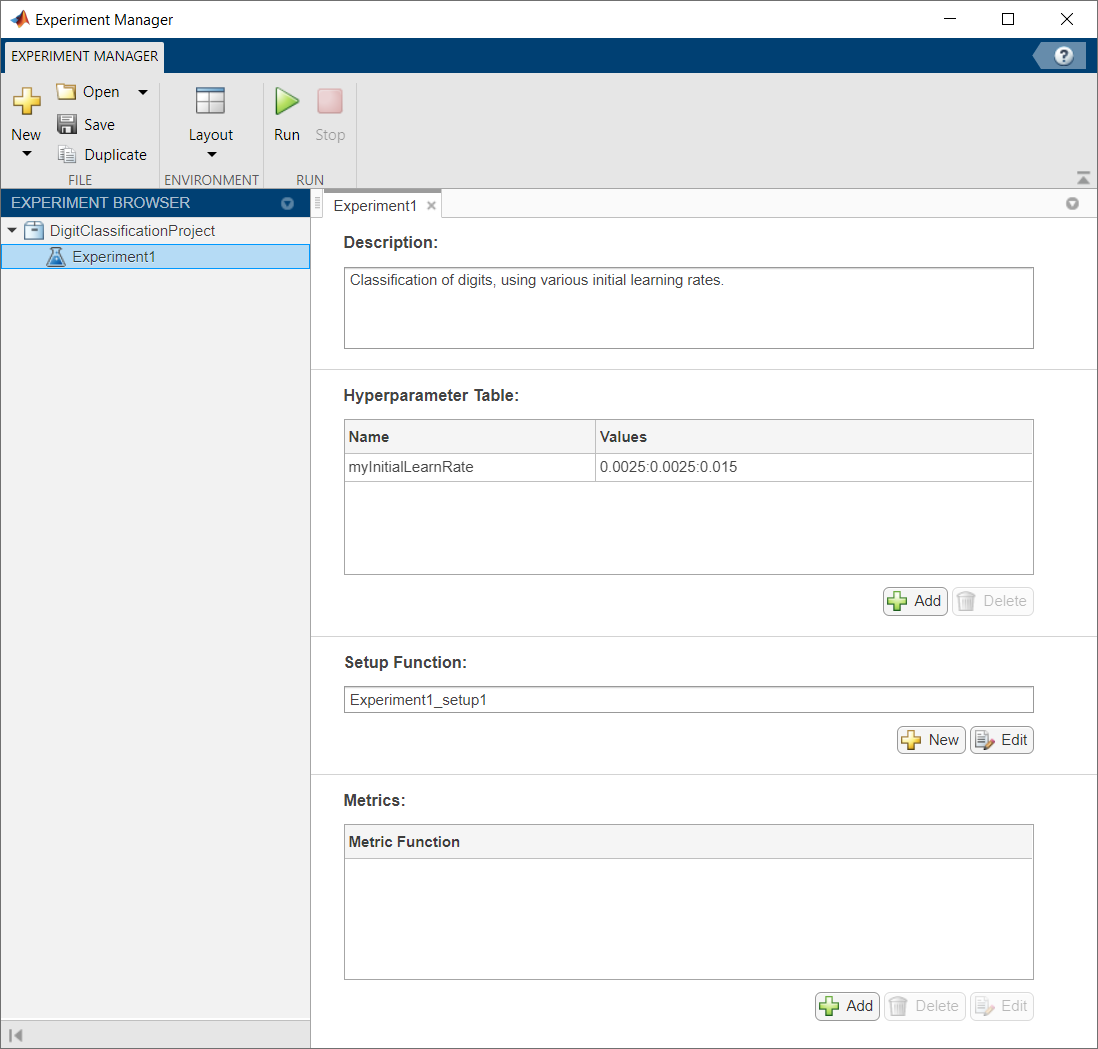
Task: Open Help via the question mark icon
Action: (x=1063, y=55)
